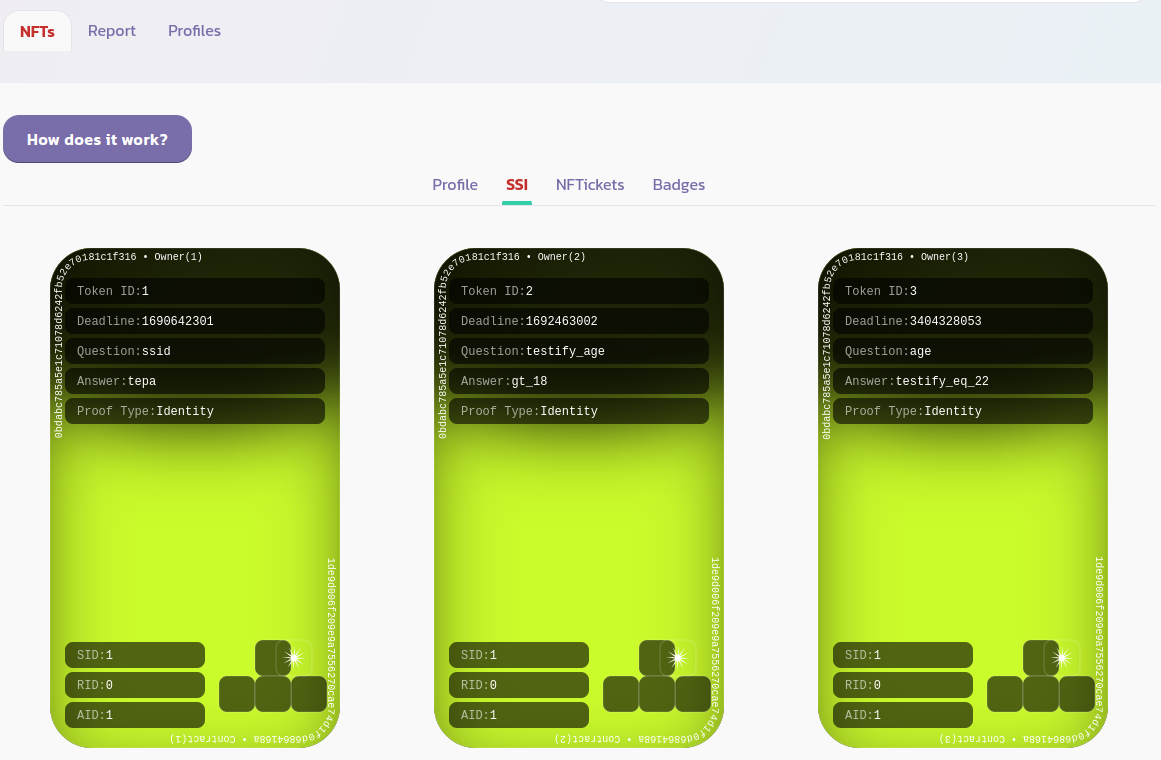
Task: Click the sparkle icon on Owner(3) card
Action: (x=1061, y=657)
